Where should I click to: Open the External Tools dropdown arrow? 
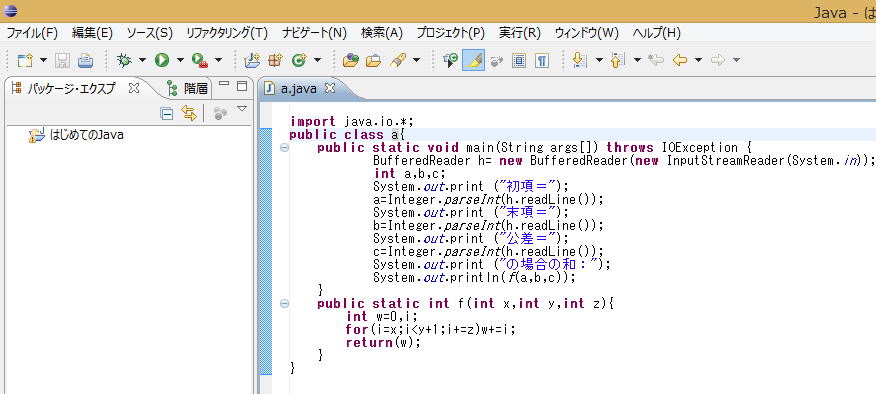coord(218,60)
